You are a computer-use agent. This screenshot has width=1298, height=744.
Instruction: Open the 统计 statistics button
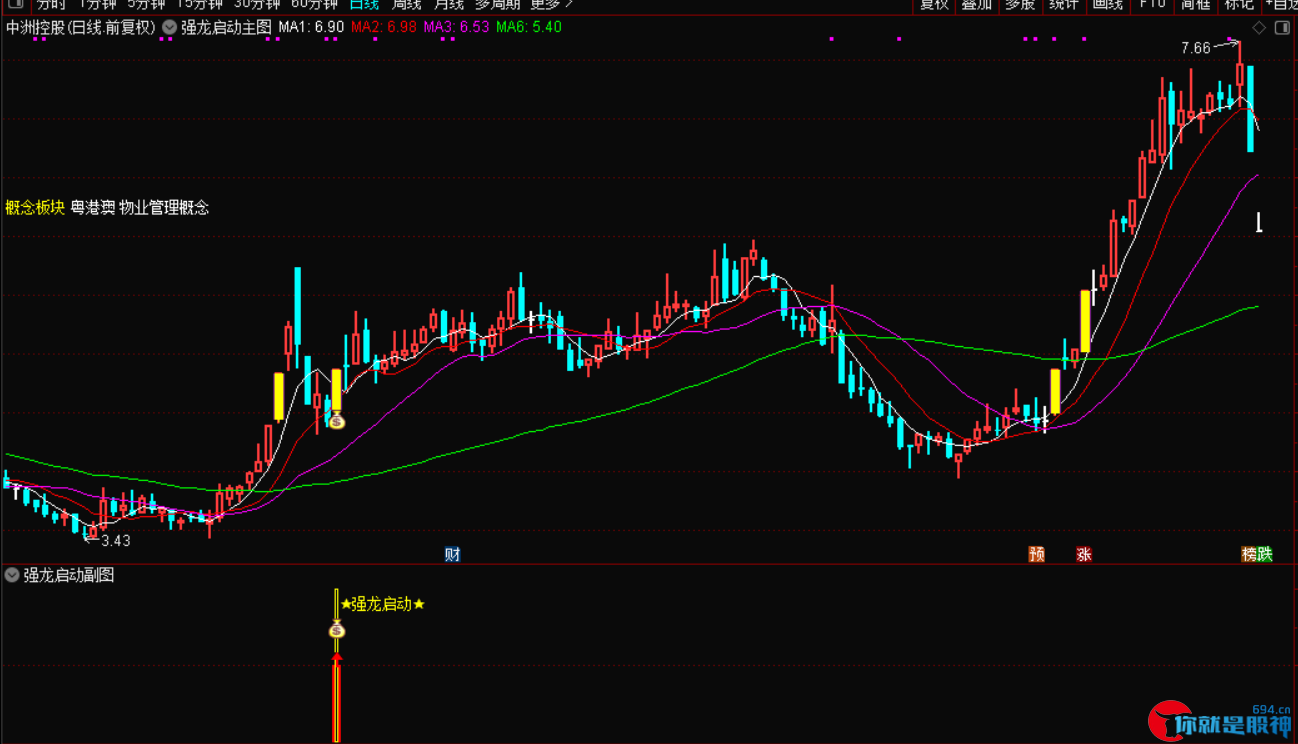pyautogui.click(x=1064, y=4)
